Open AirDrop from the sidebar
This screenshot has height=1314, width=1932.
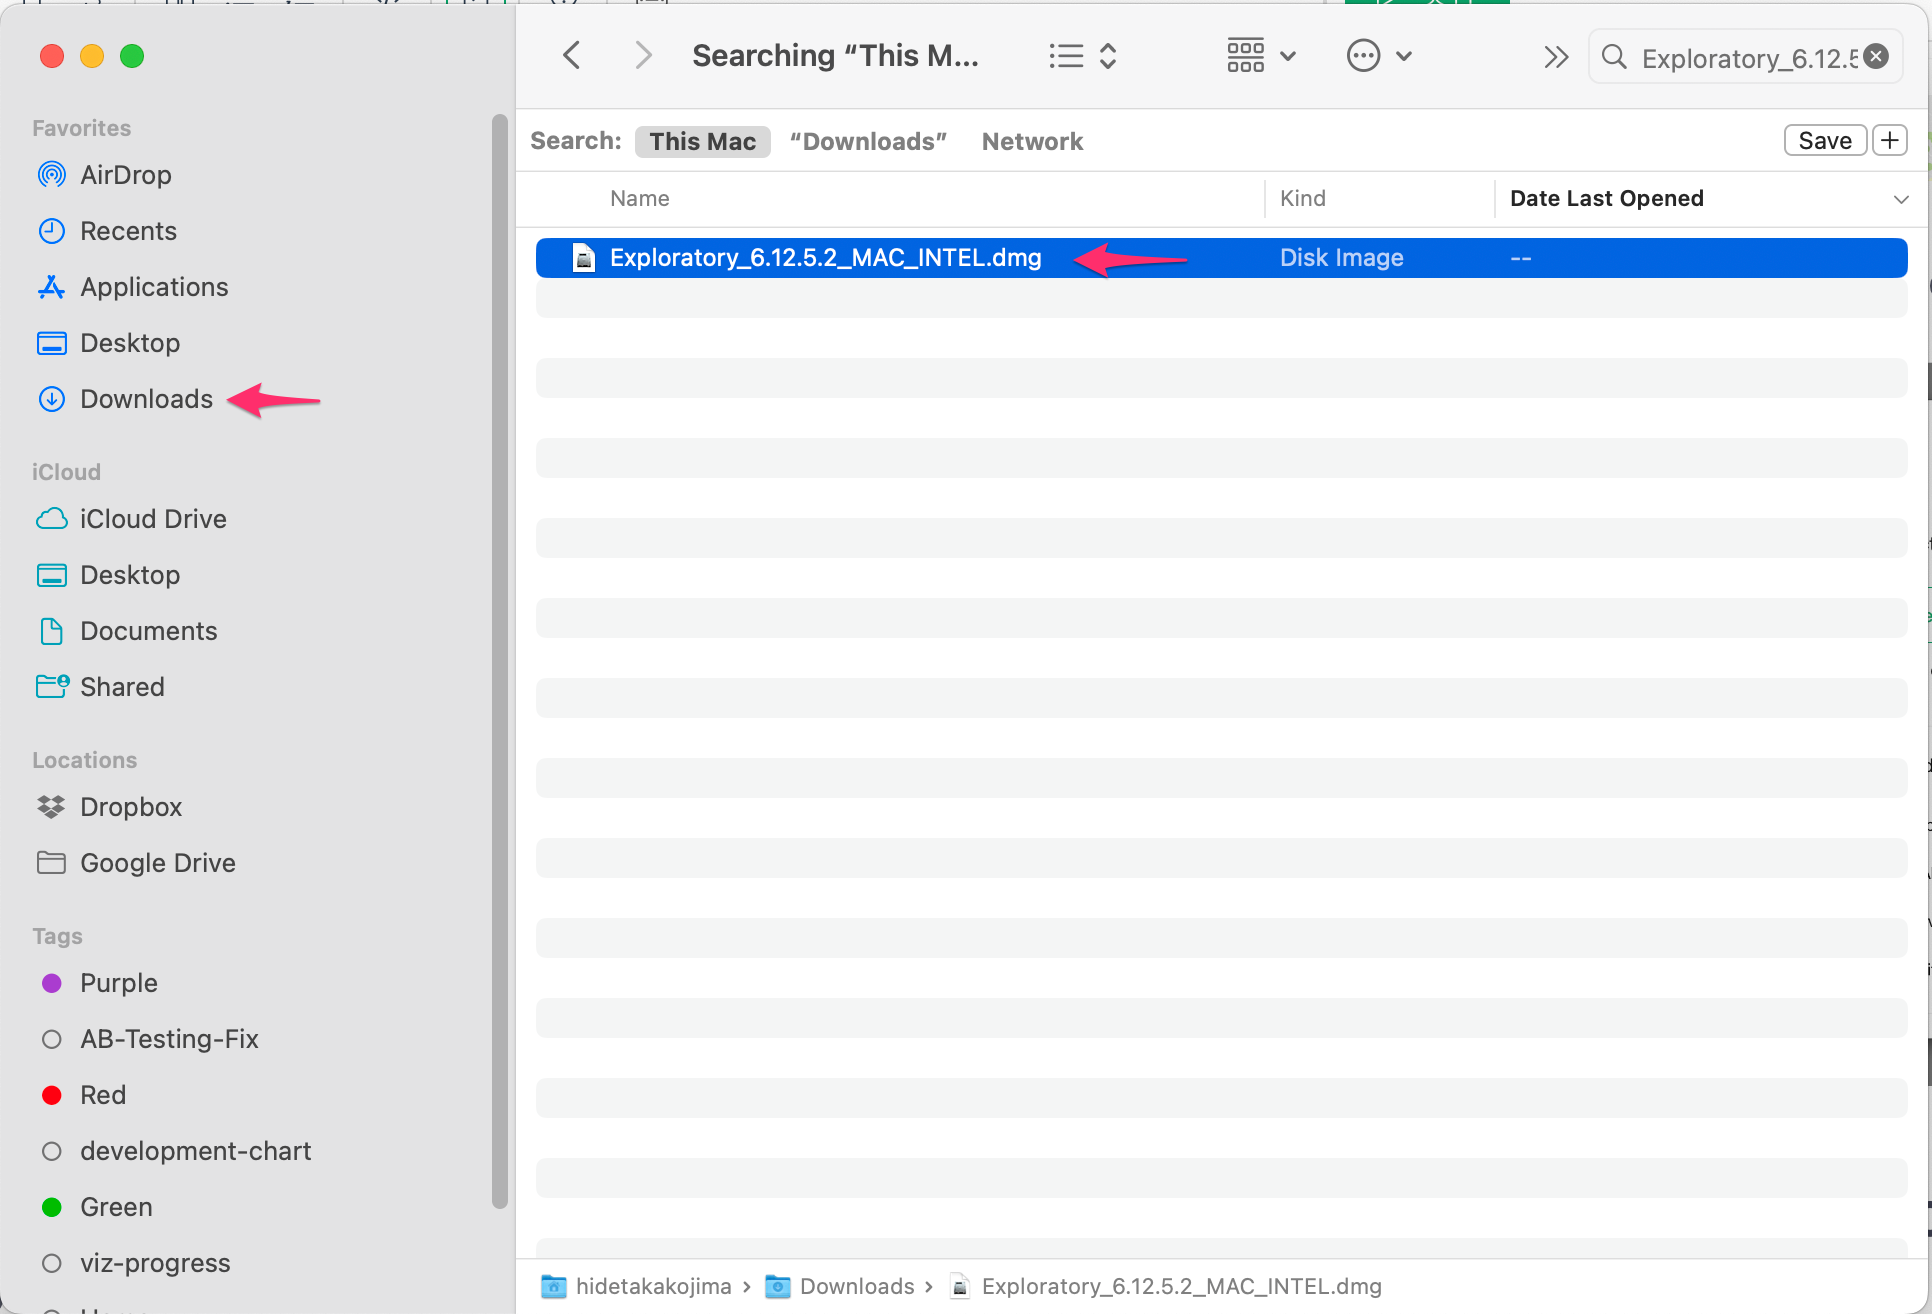pos(125,174)
